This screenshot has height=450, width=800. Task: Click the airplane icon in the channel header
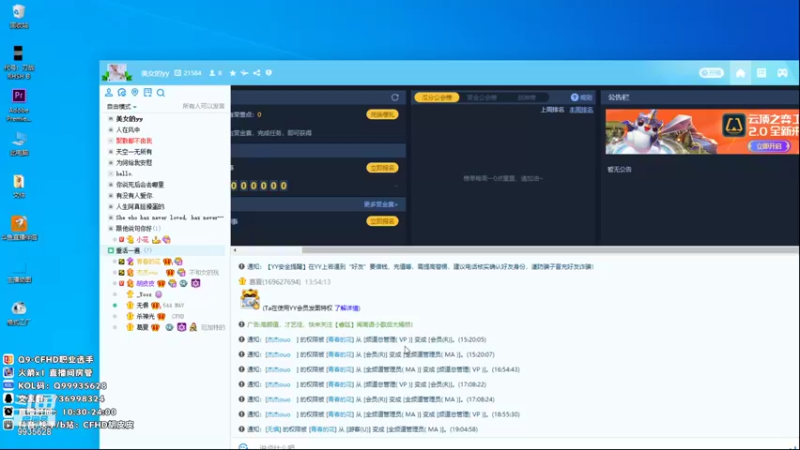(x=244, y=73)
